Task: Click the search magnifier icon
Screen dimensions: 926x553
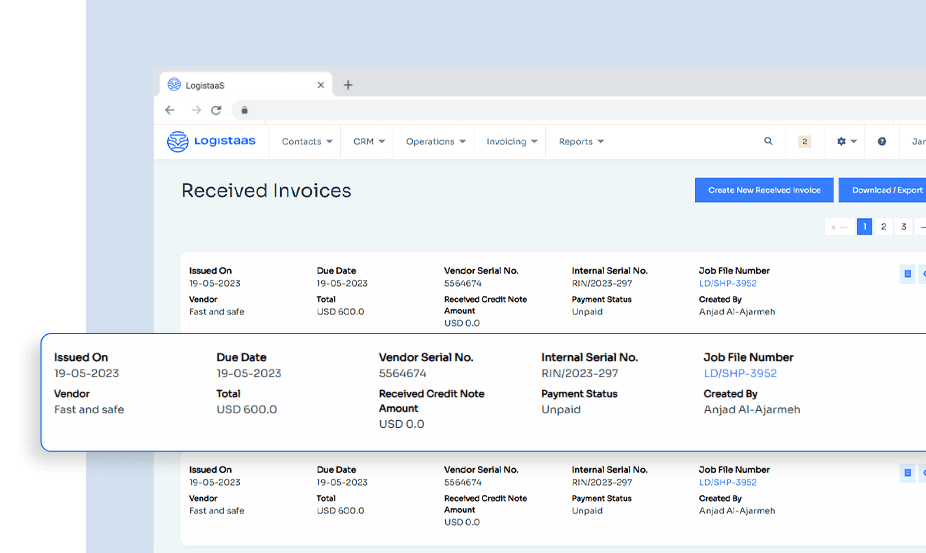Action: pyautogui.click(x=768, y=141)
